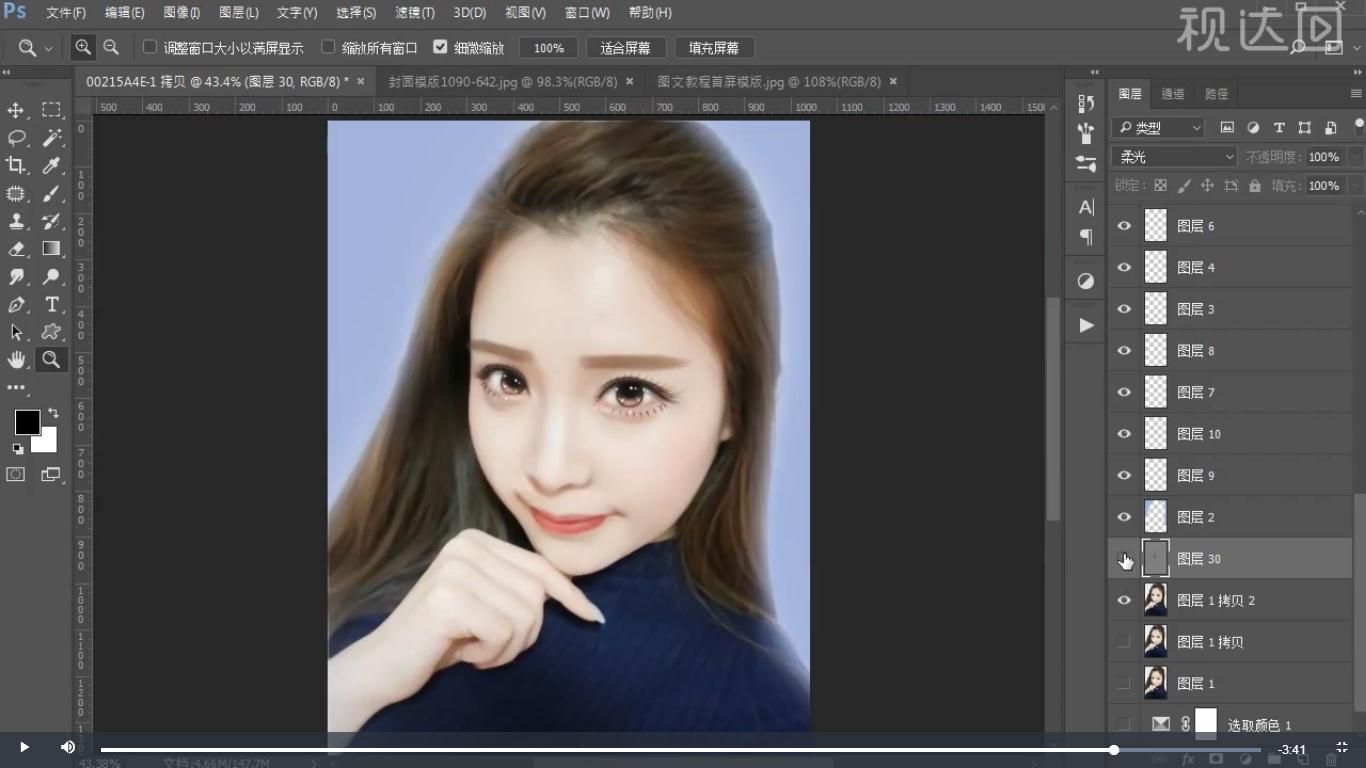Open the Actions panel play icon
This screenshot has width=1366, height=768.
pos(1086,325)
